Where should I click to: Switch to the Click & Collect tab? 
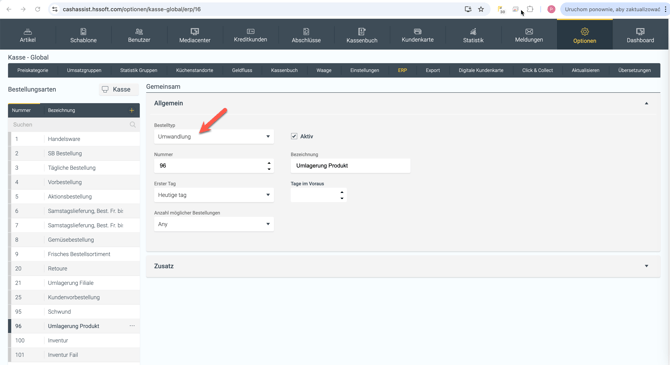(538, 70)
